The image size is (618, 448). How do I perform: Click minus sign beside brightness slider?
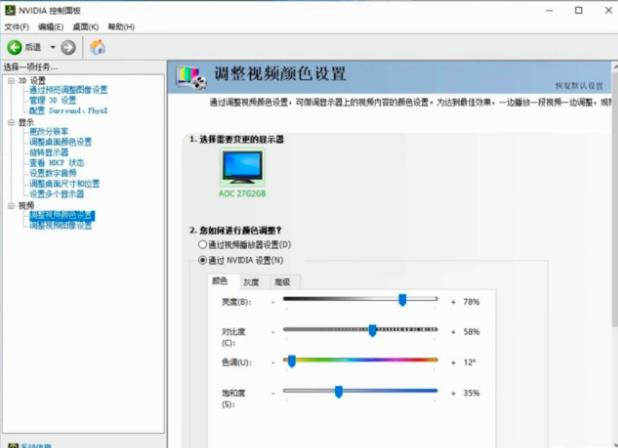[x=273, y=302]
